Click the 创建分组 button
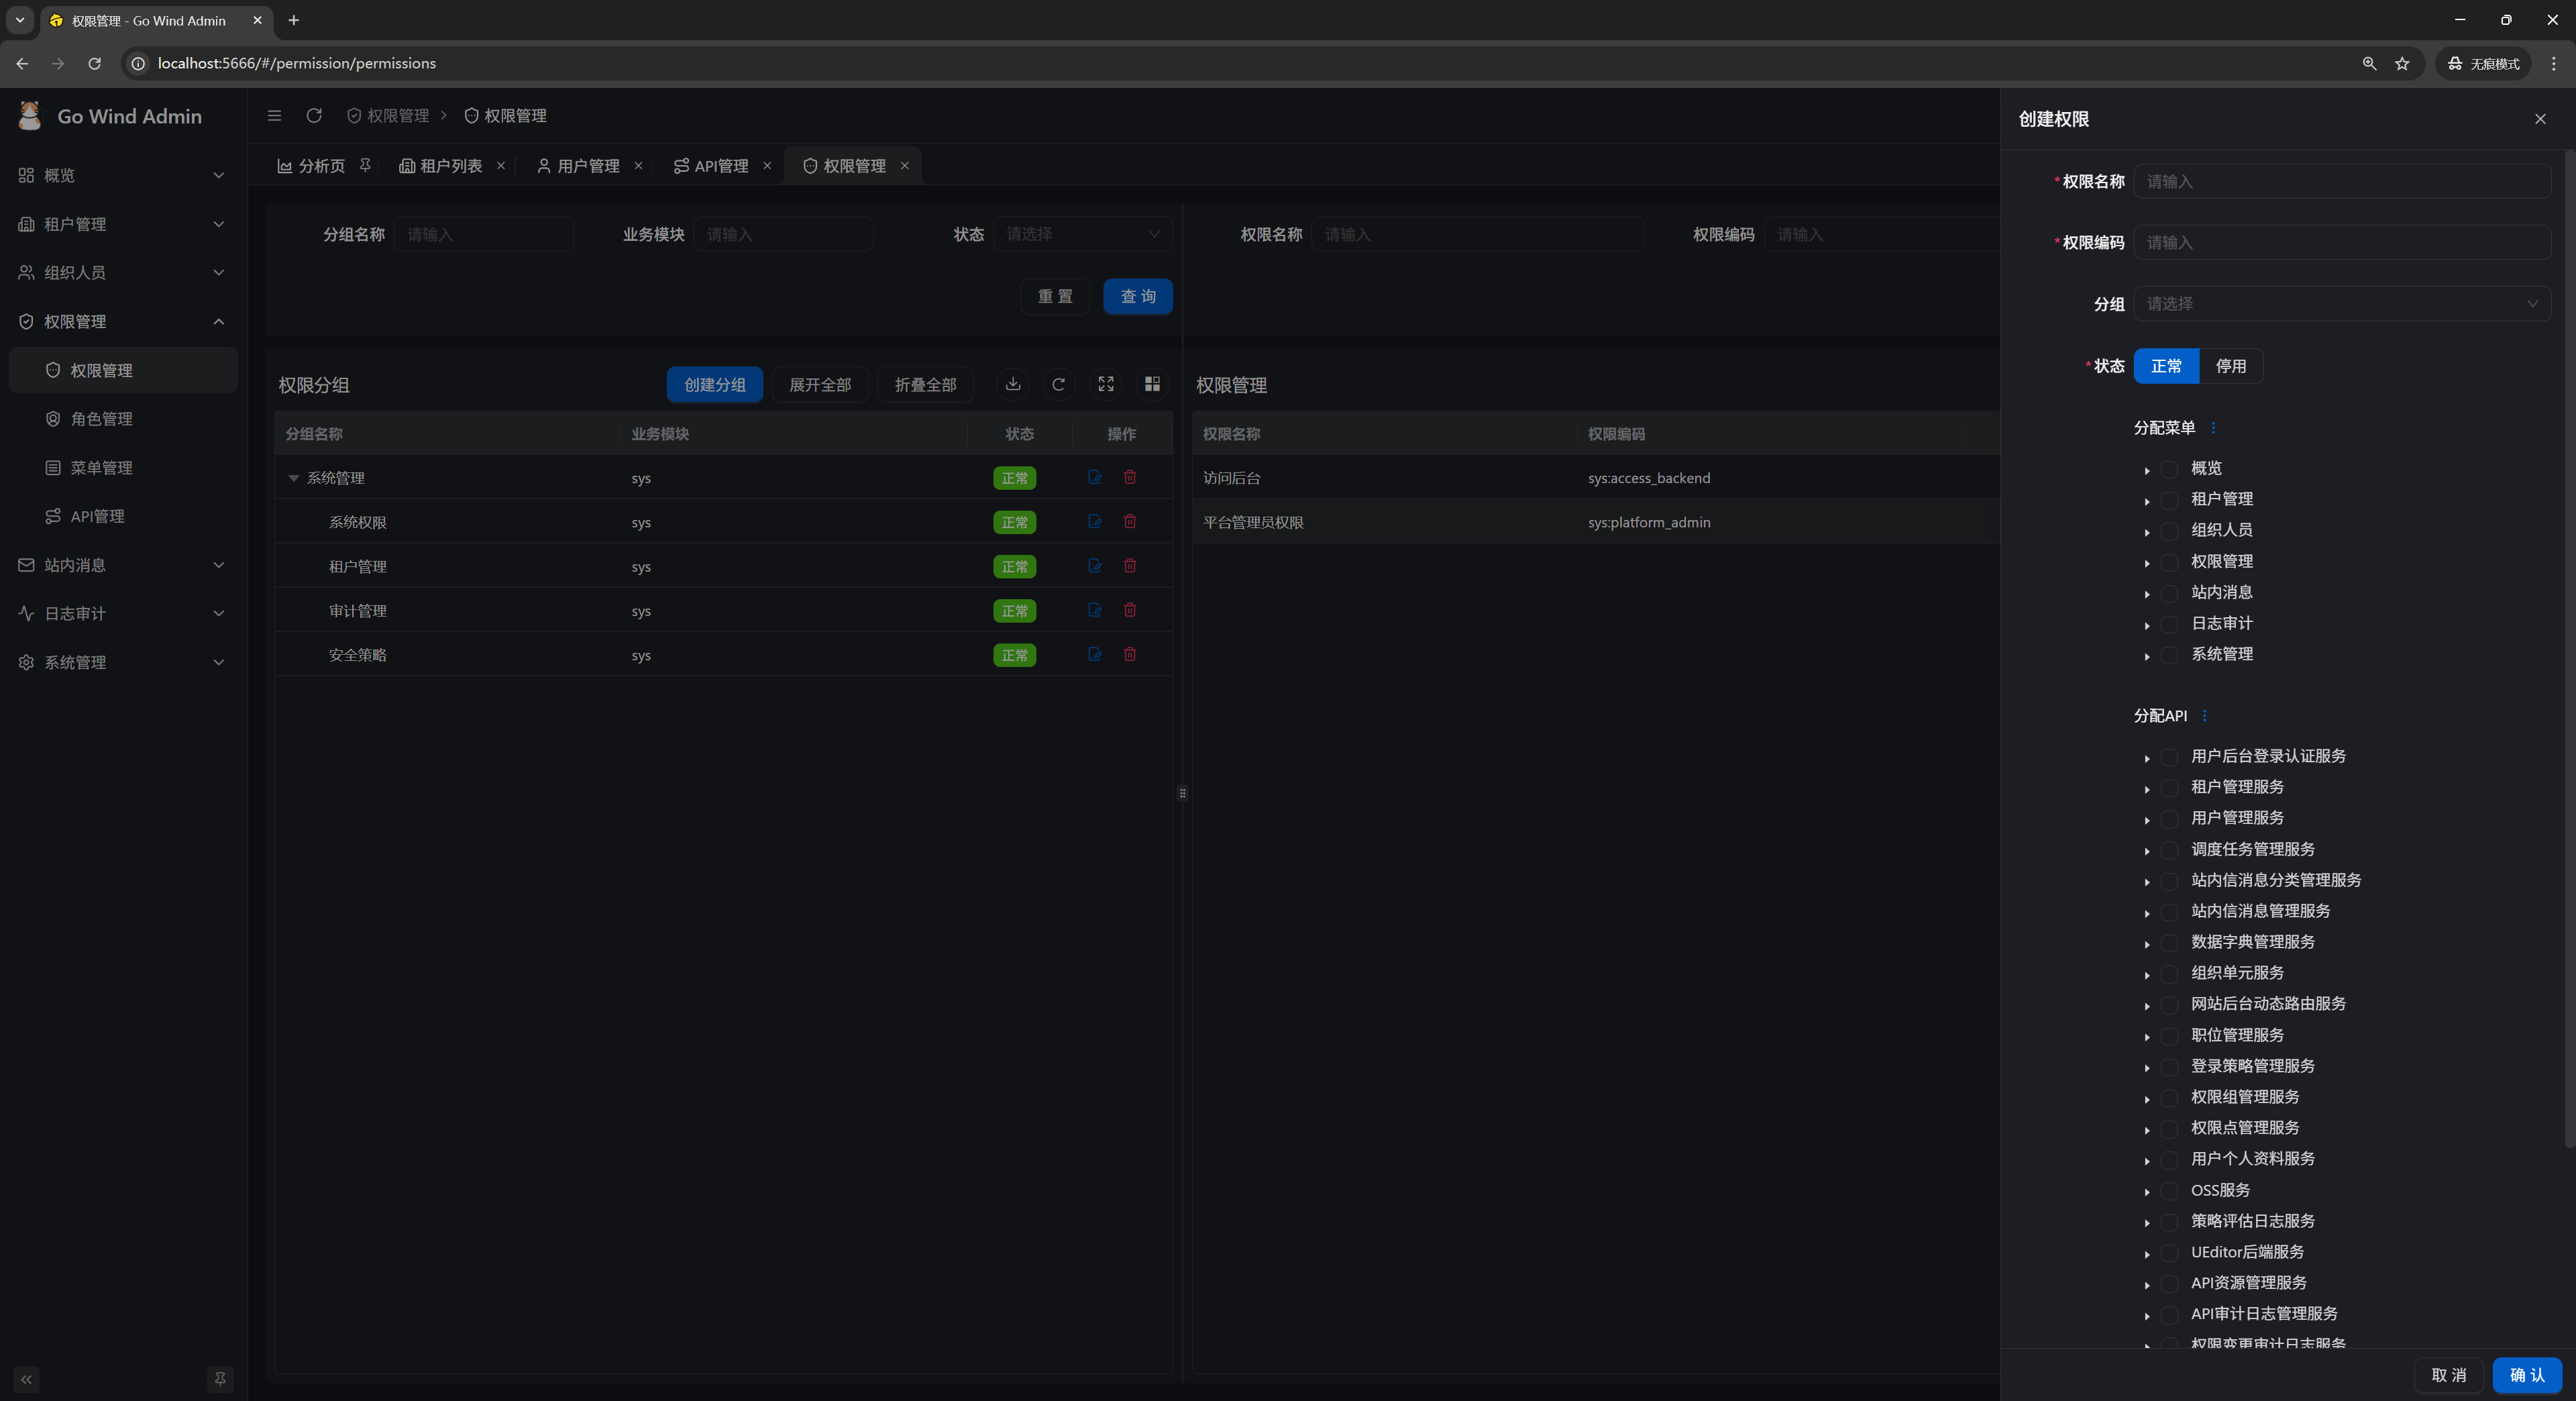Viewport: 2576px width, 1401px height. [x=715, y=385]
